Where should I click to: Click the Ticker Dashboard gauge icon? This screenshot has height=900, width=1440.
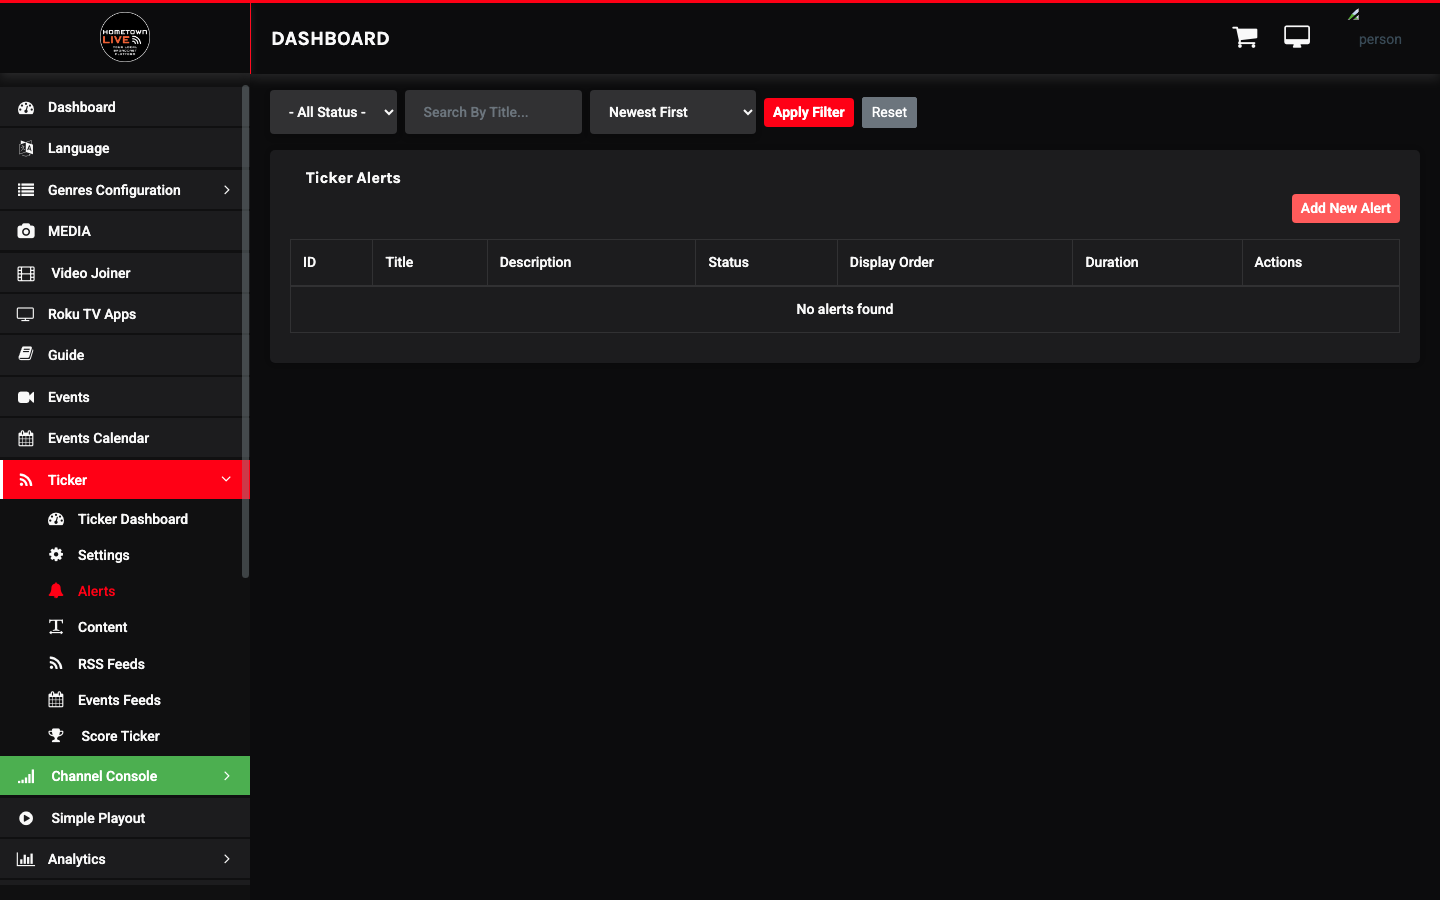tap(56, 519)
